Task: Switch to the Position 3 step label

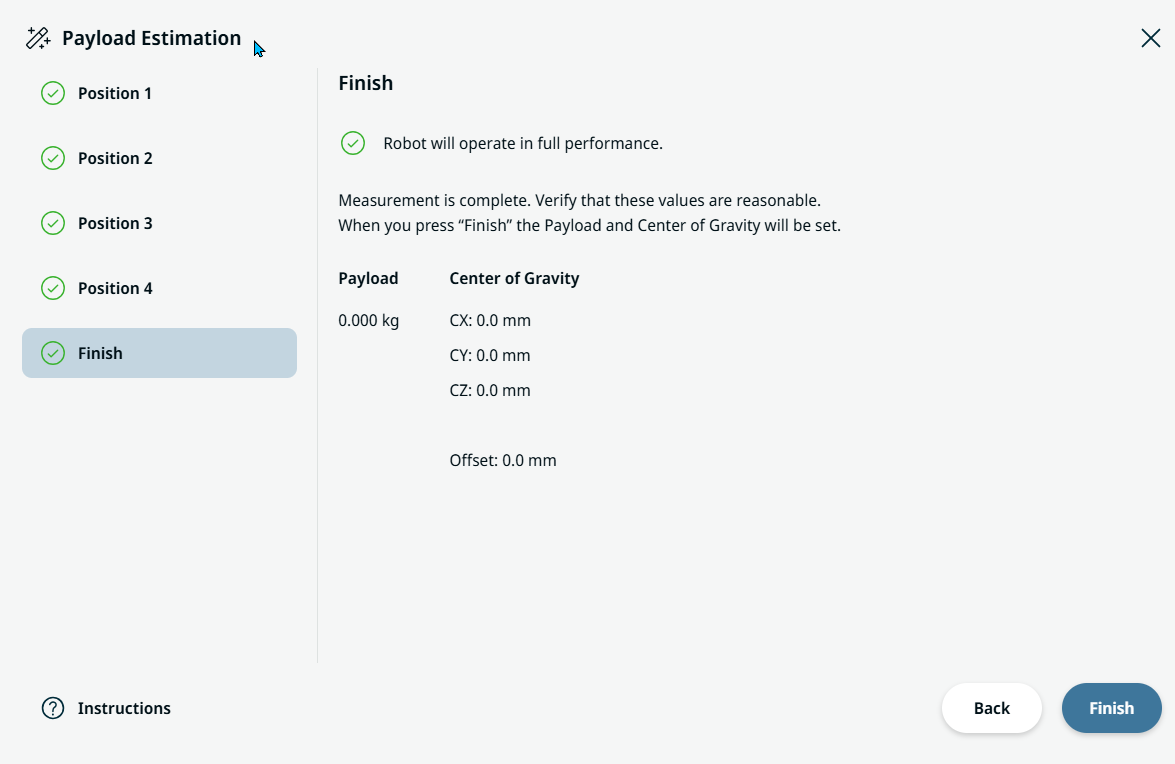Action: coord(115,223)
